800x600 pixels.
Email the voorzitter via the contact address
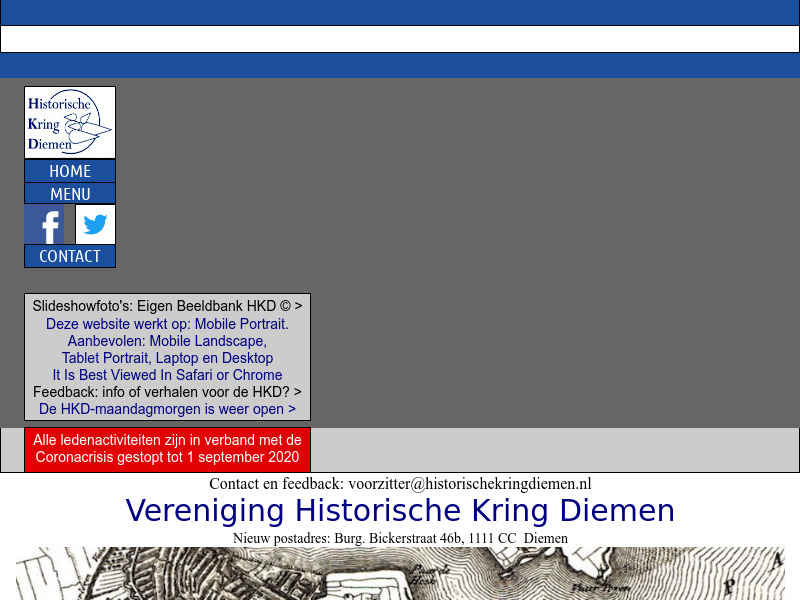470,483
